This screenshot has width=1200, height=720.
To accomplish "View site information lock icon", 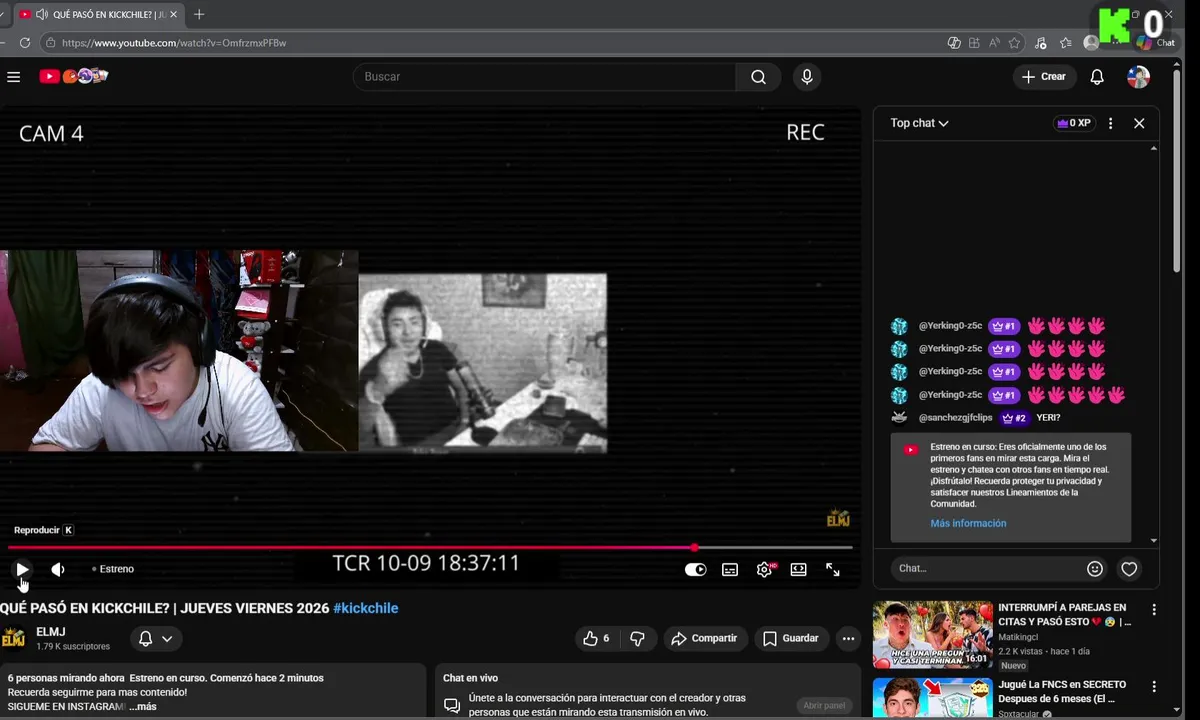I will [50, 43].
